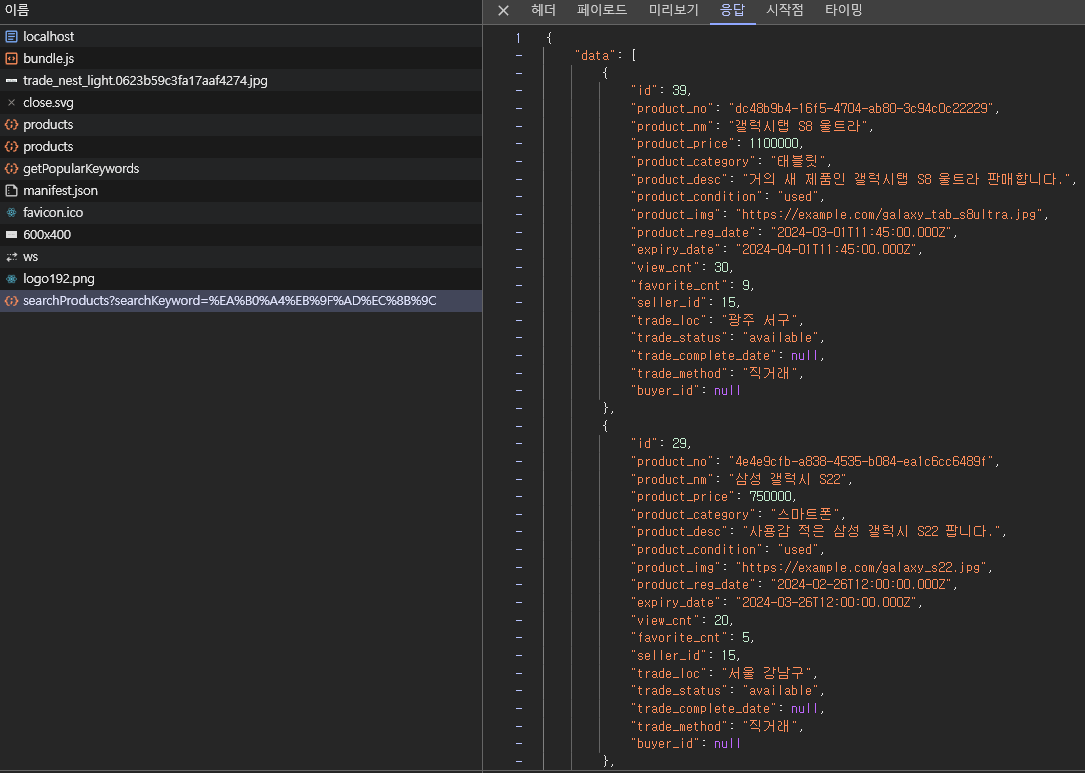Click product_no value starting 4e4e9cfb
Viewport: 1085px width, 773px height.
(860, 462)
